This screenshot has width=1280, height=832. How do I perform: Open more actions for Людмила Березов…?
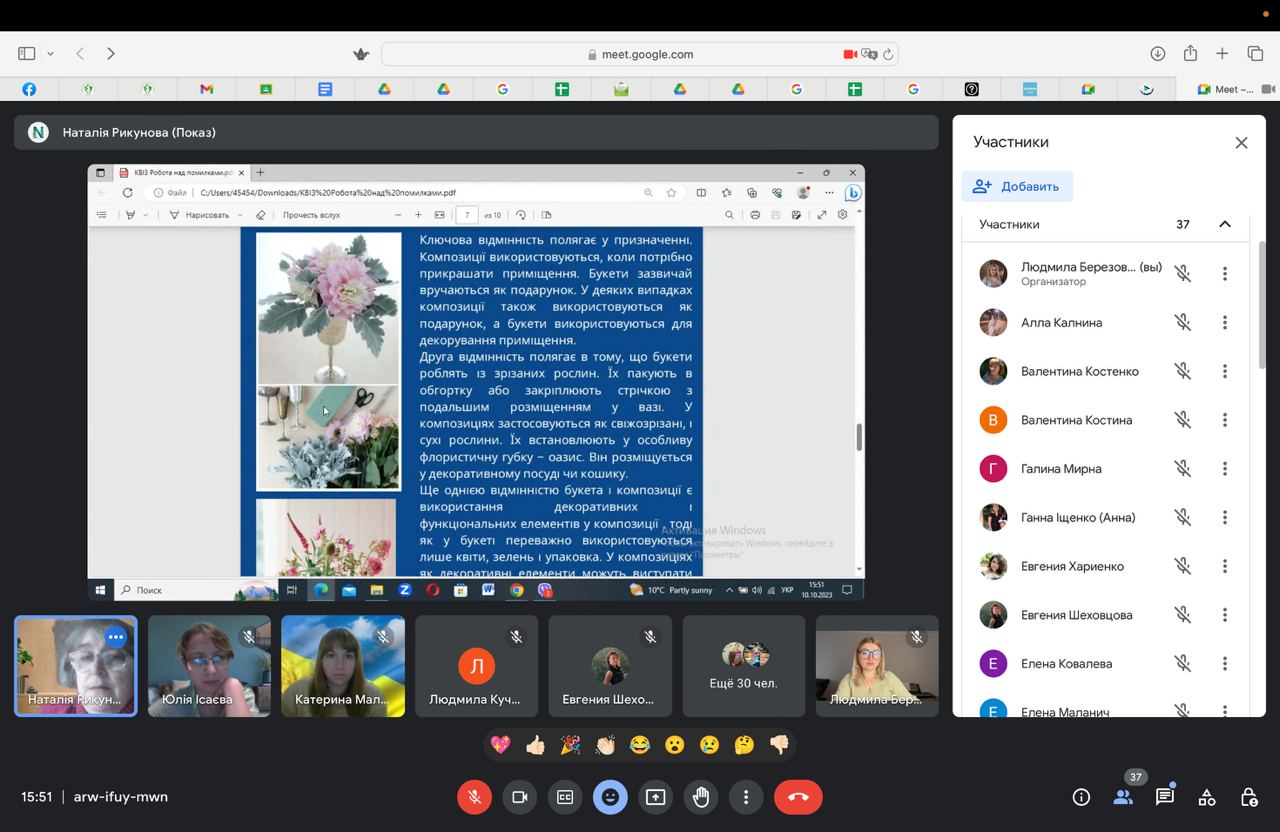coord(1224,273)
